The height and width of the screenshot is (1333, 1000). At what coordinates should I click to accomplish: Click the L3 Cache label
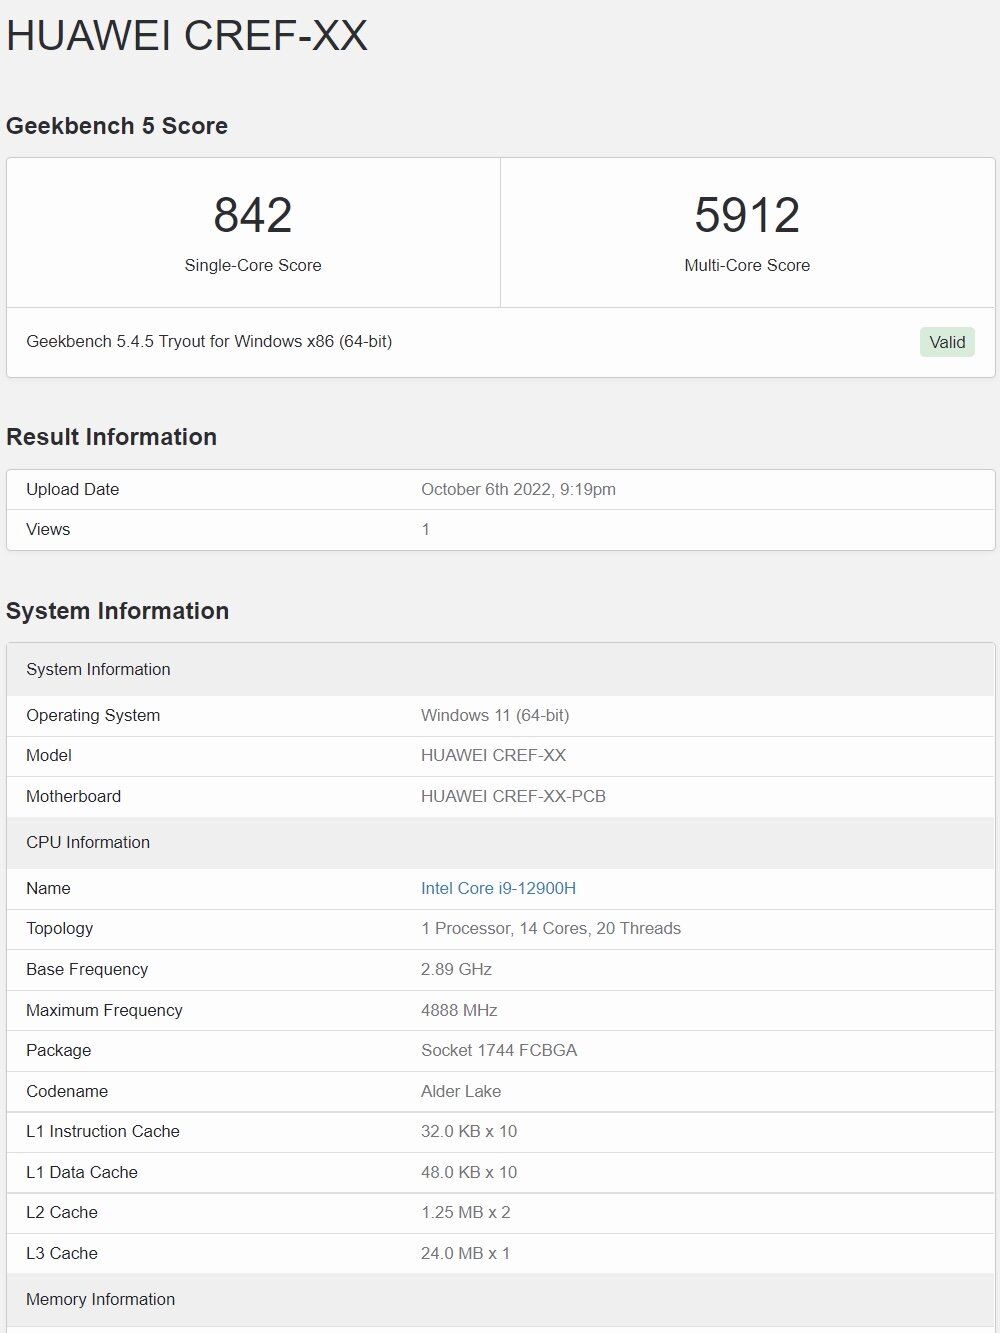pyautogui.click(x=62, y=1253)
